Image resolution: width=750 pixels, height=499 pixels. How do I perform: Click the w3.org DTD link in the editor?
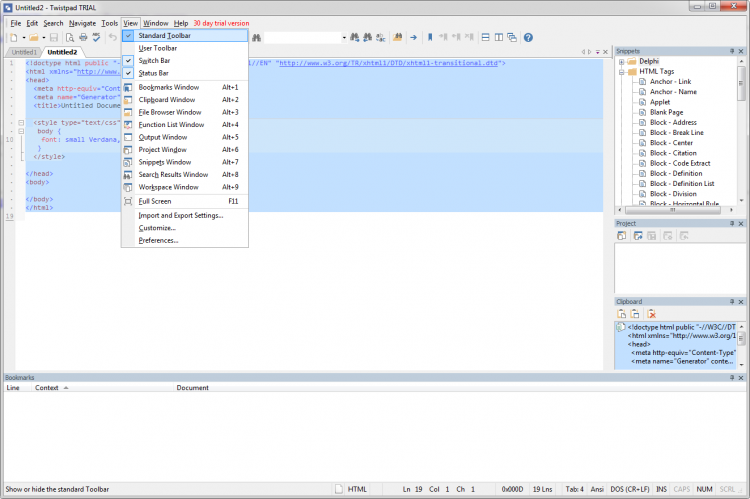point(388,63)
